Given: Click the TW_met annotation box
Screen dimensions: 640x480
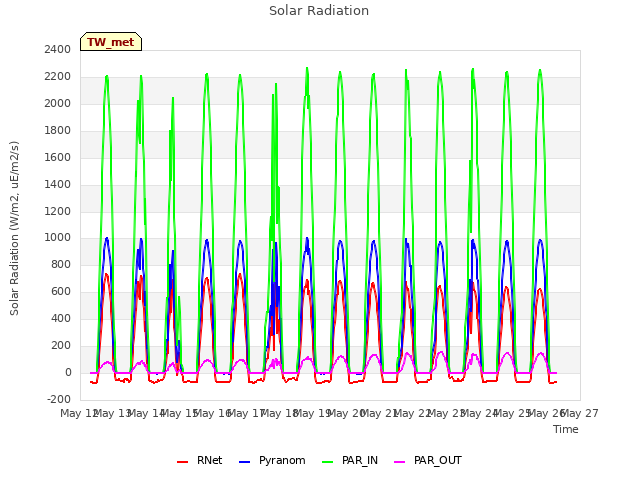Looking at the screenshot, I should tap(111, 42).
